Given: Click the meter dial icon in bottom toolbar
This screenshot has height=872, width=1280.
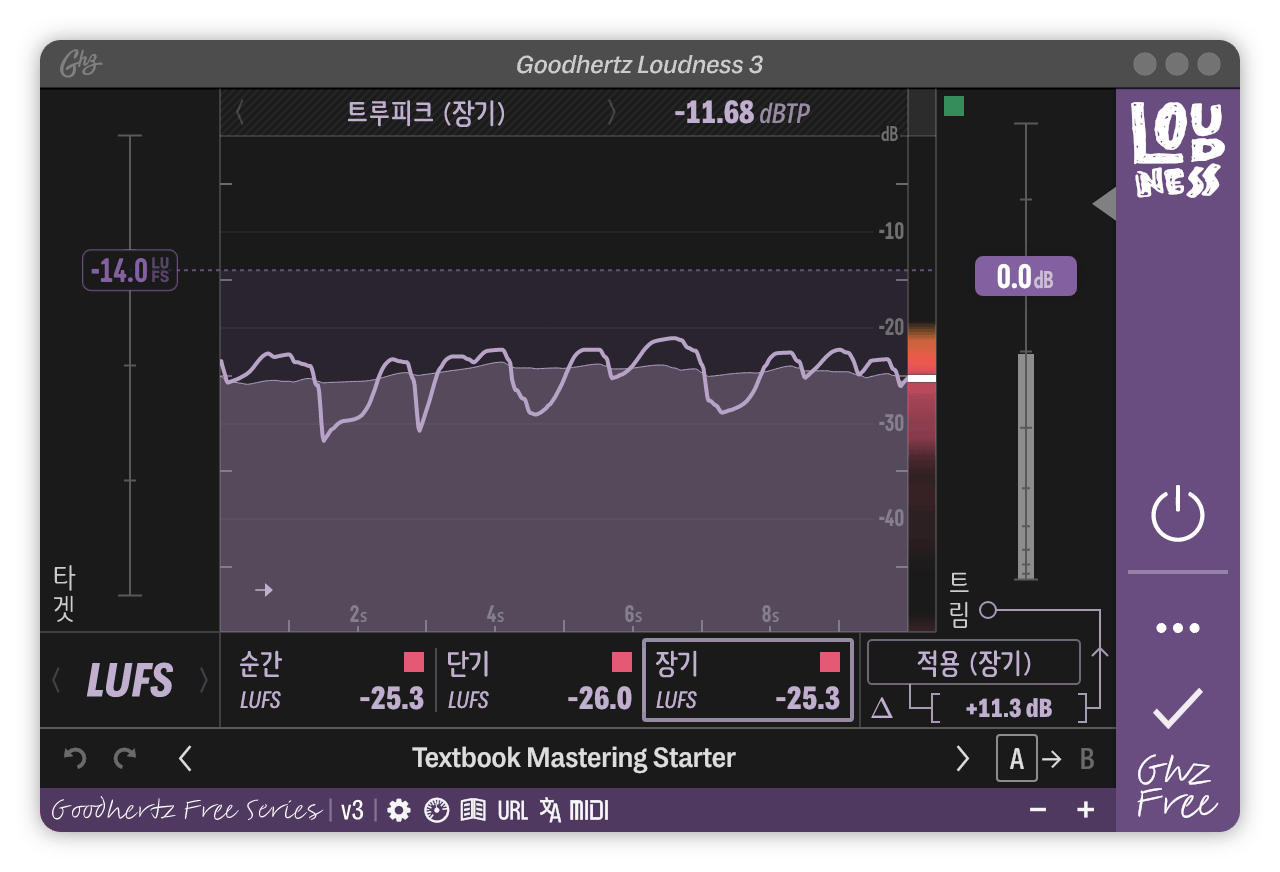Looking at the screenshot, I should click(436, 810).
